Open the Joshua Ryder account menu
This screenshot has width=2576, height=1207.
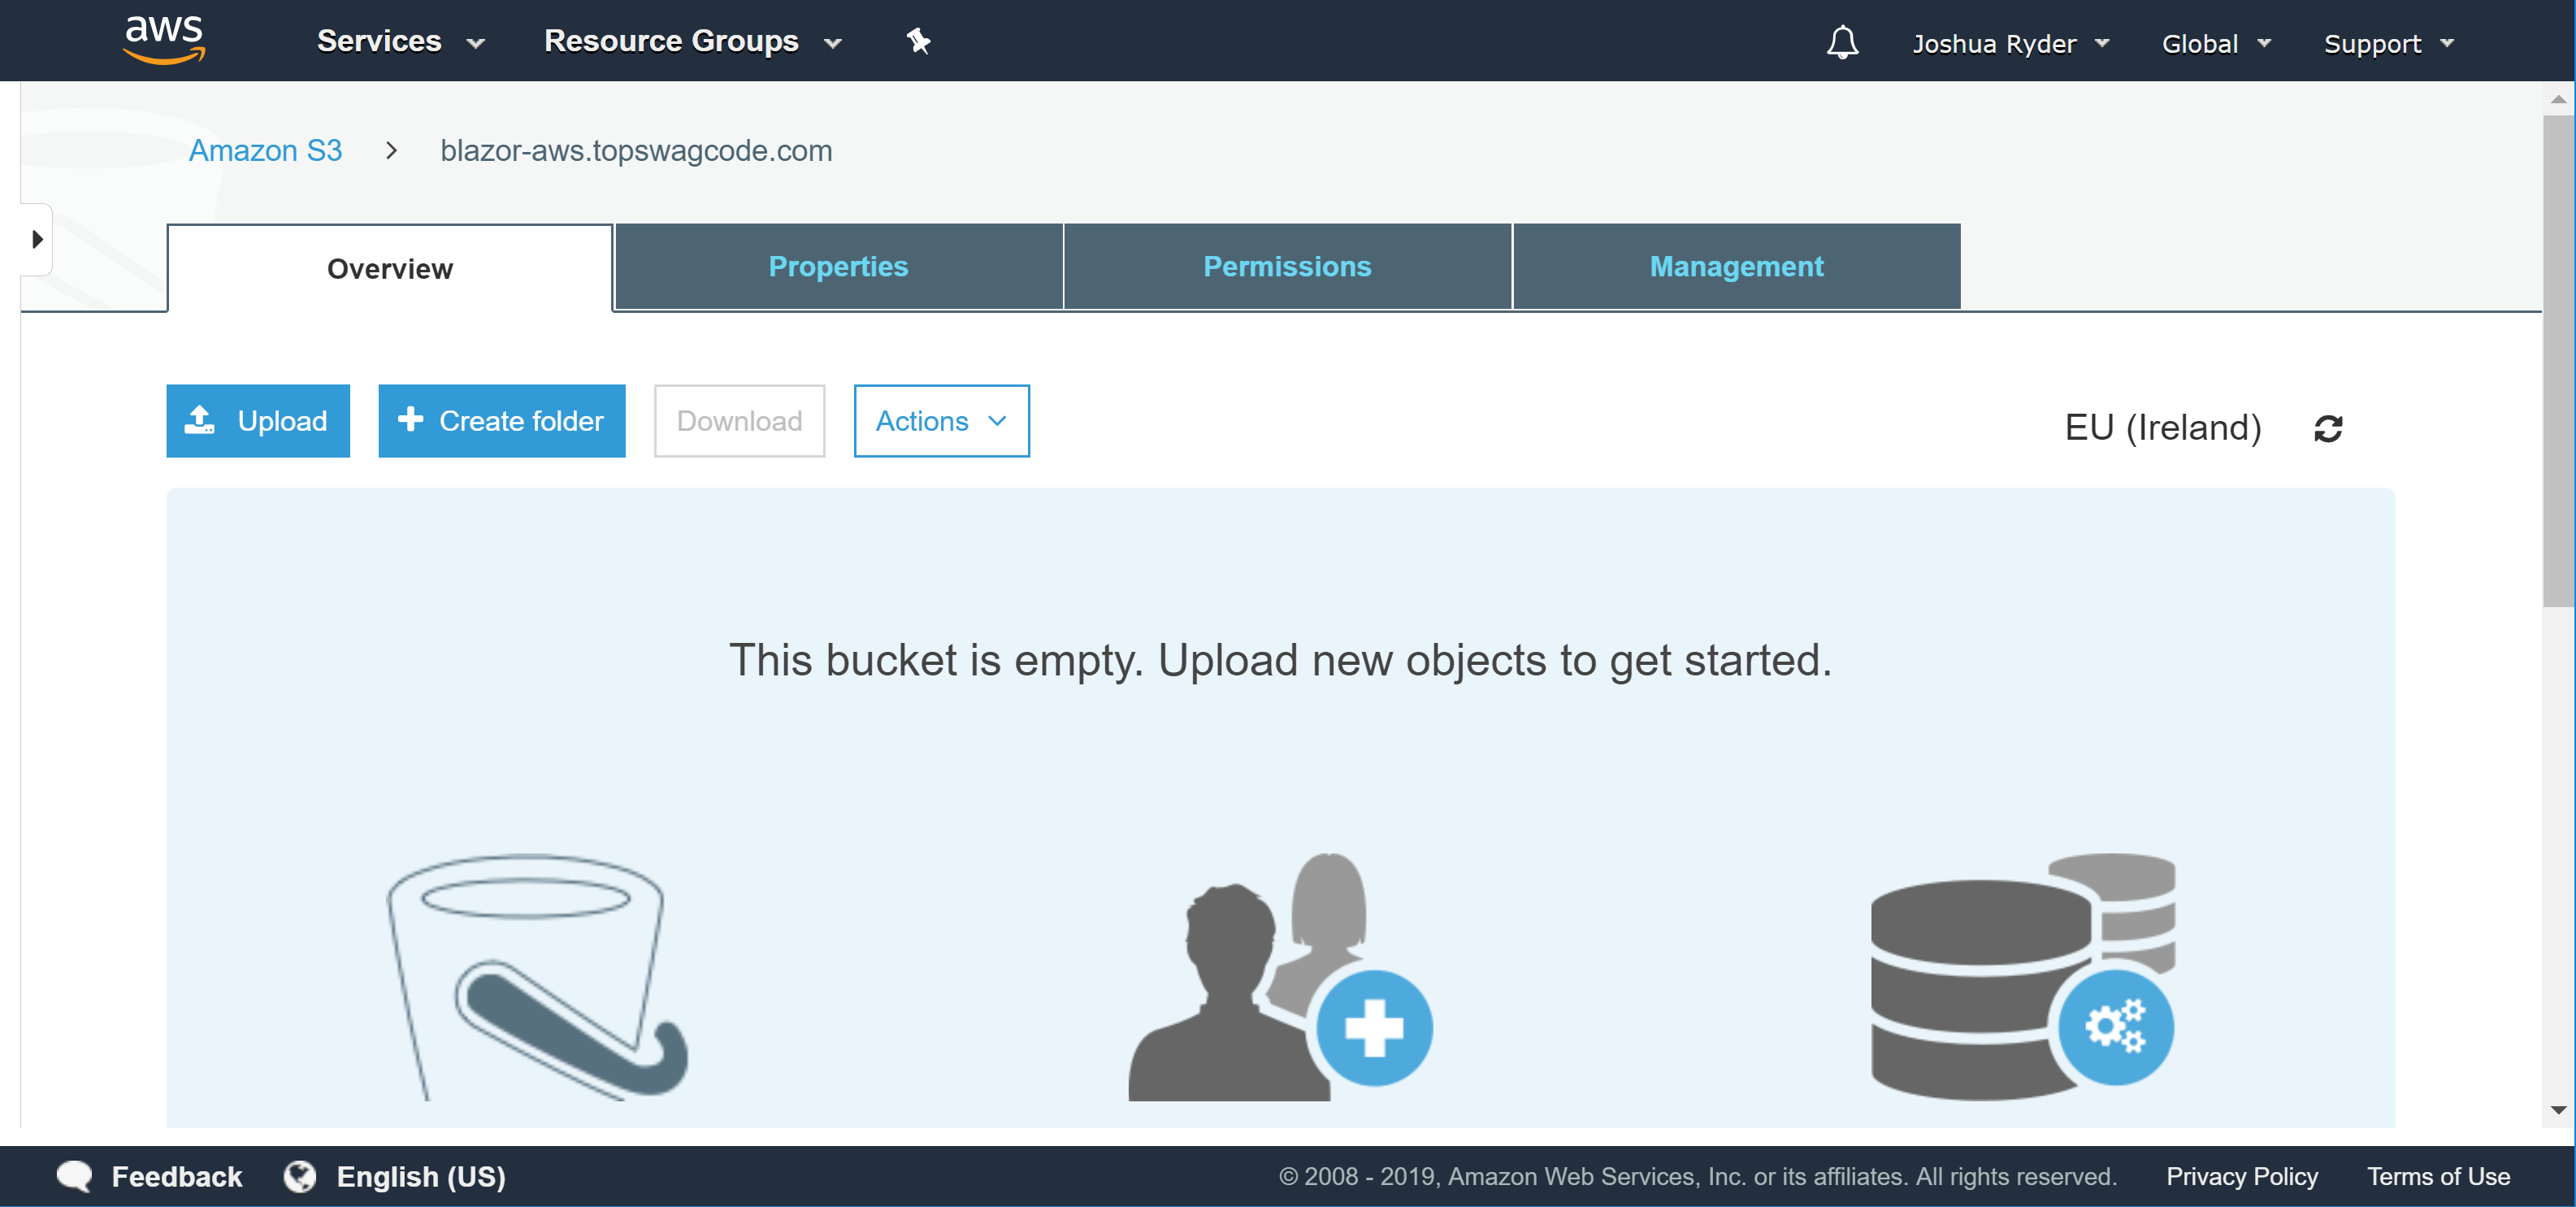[x=2011, y=43]
